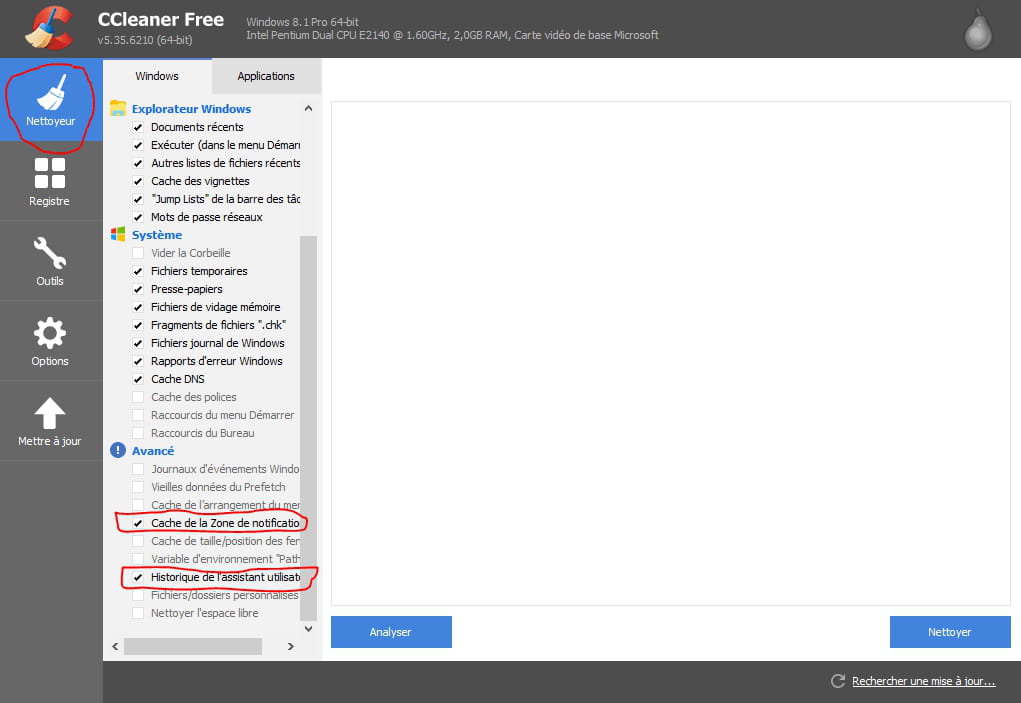This screenshot has width=1021, height=703.
Task: Click the refresh icon beside update link
Action: point(838,681)
